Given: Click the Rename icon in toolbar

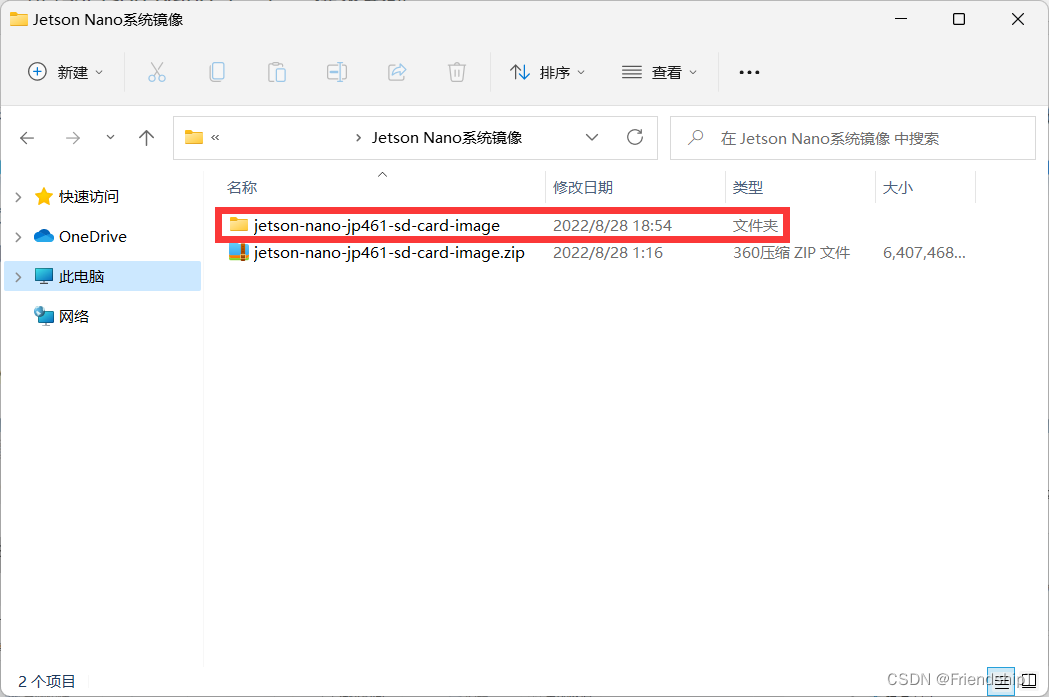Looking at the screenshot, I should tap(337, 72).
